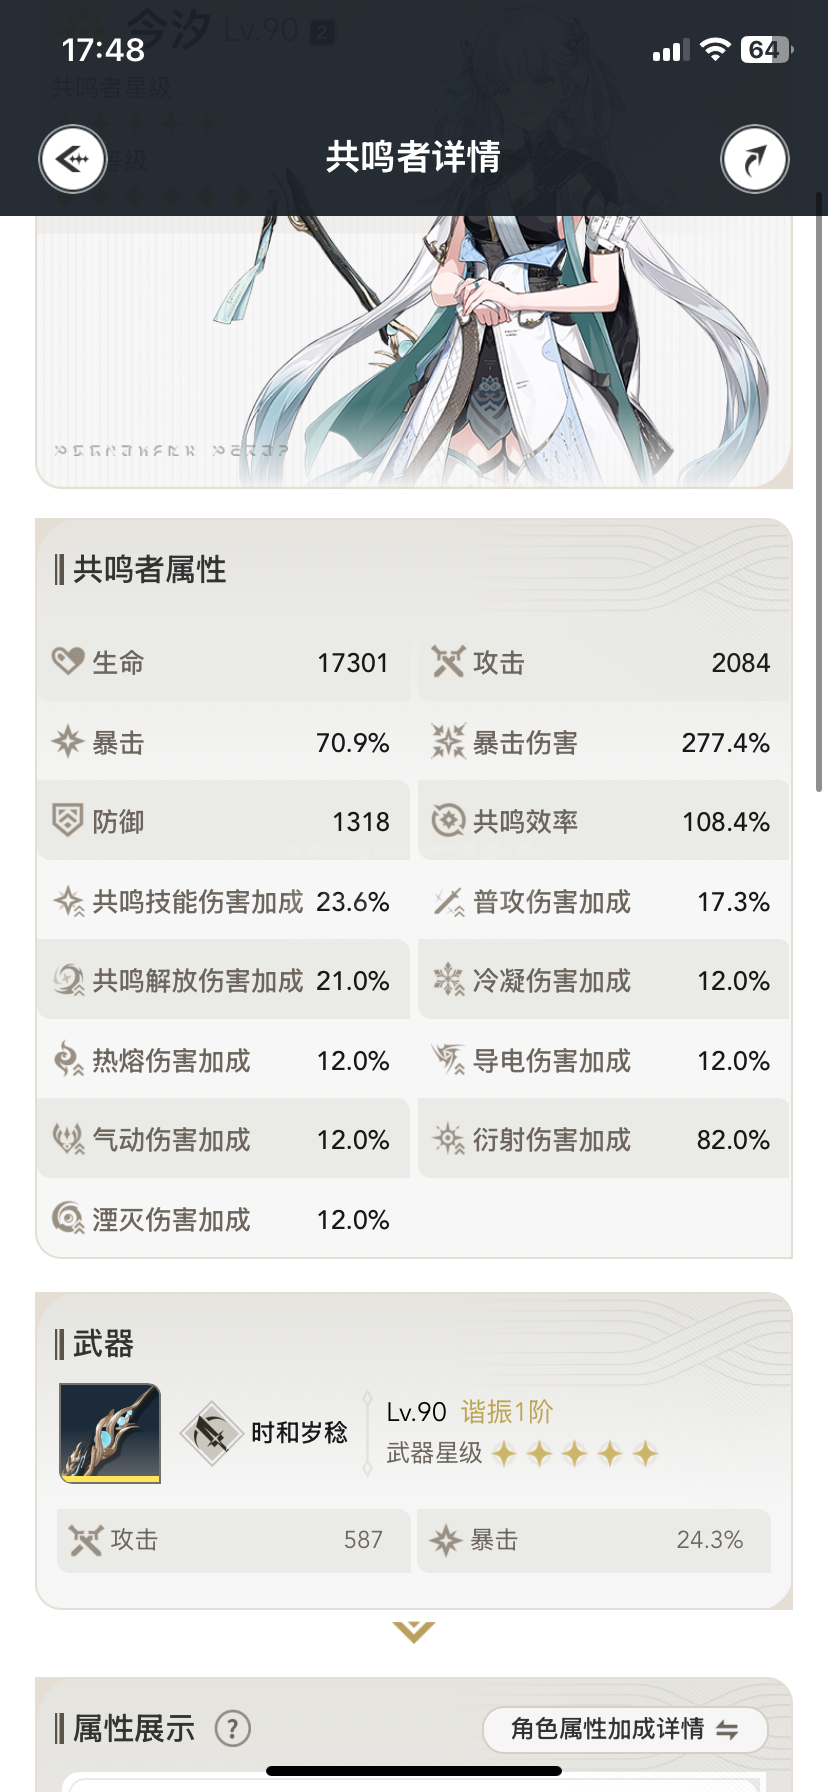Tap the back arrow button

[73, 159]
